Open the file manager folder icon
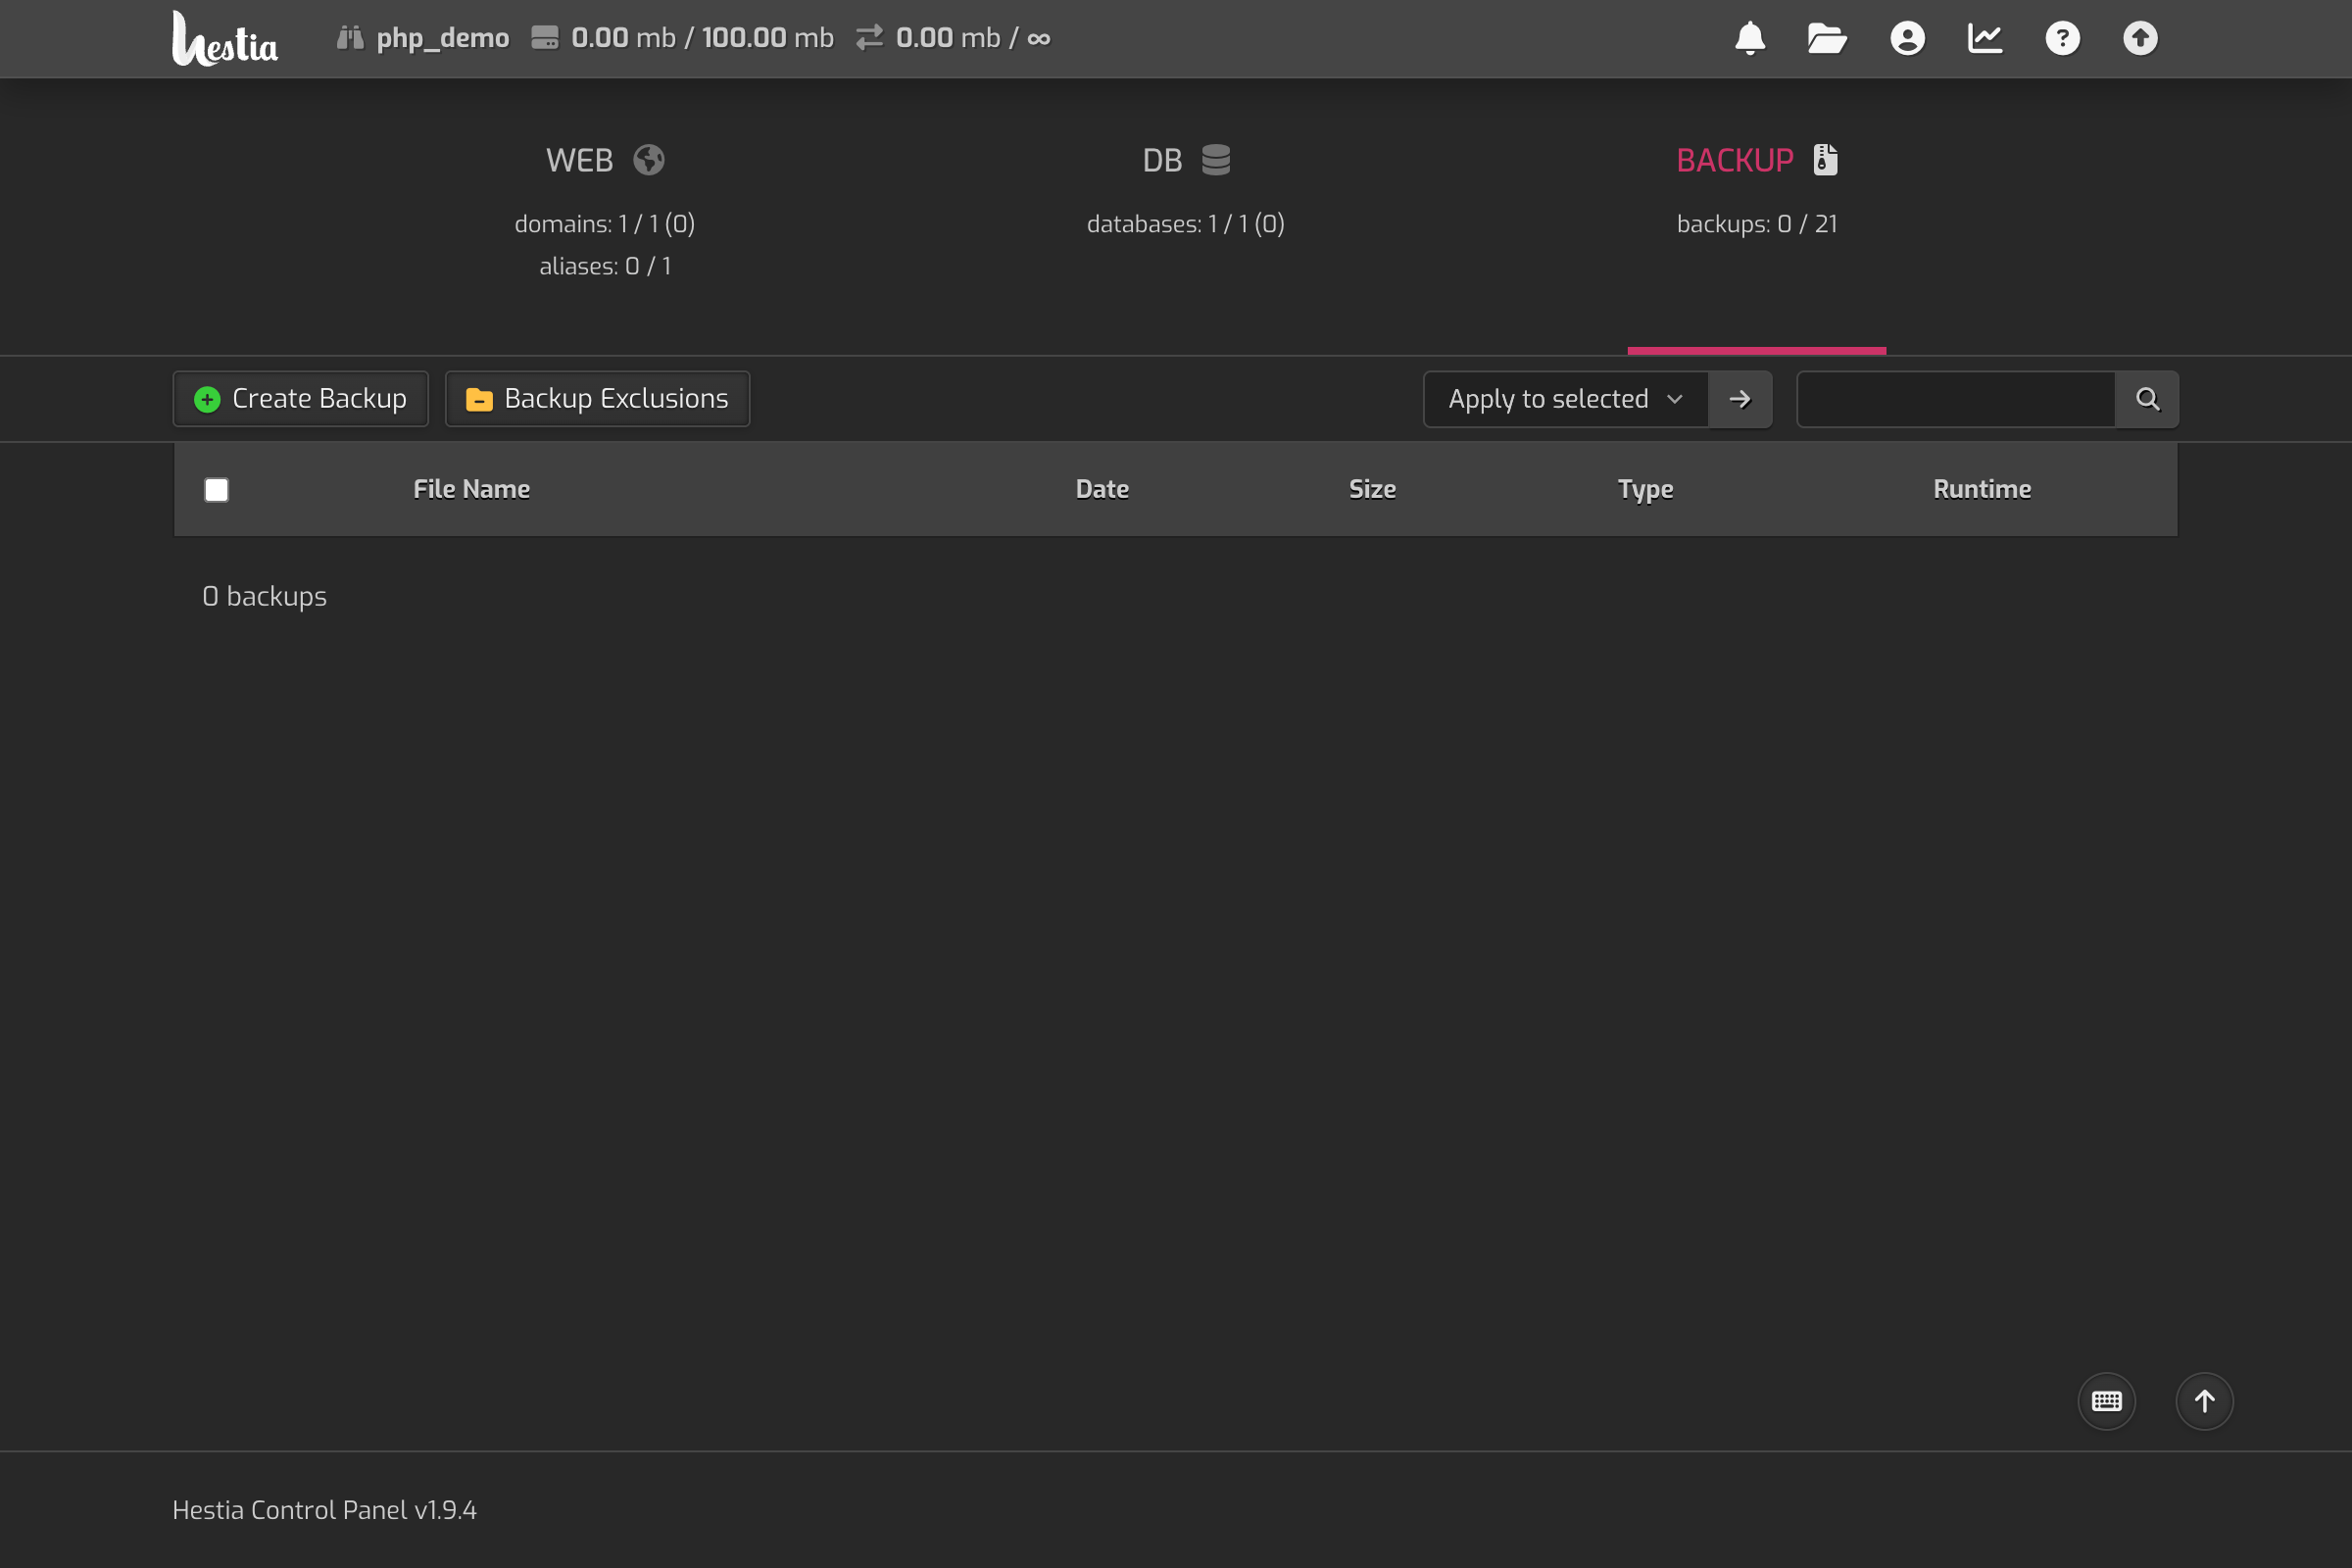 pos(1827,38)
